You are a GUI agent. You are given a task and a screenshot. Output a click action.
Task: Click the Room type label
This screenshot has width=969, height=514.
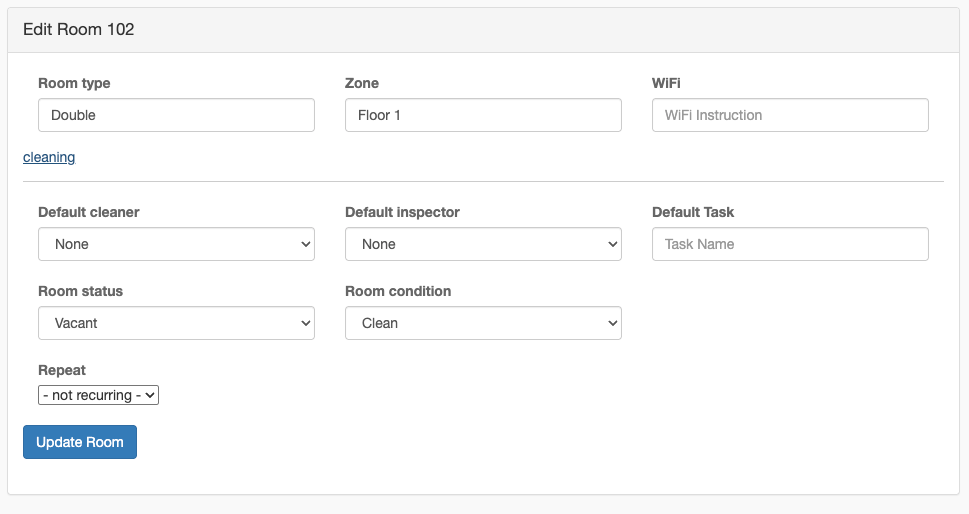pos(74,83)
